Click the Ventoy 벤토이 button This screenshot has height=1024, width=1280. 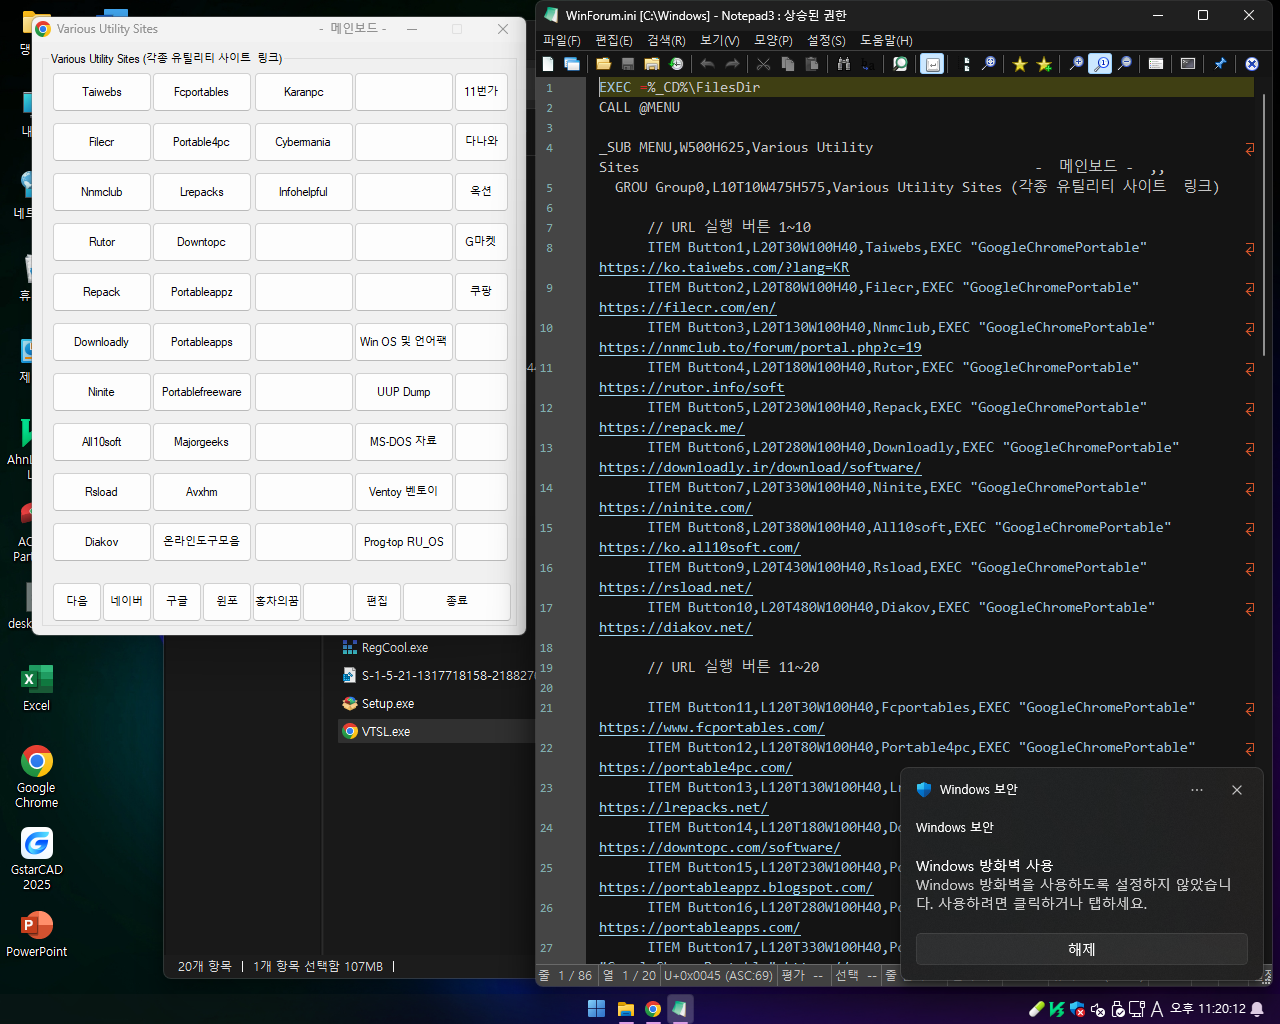click(404, 492)
